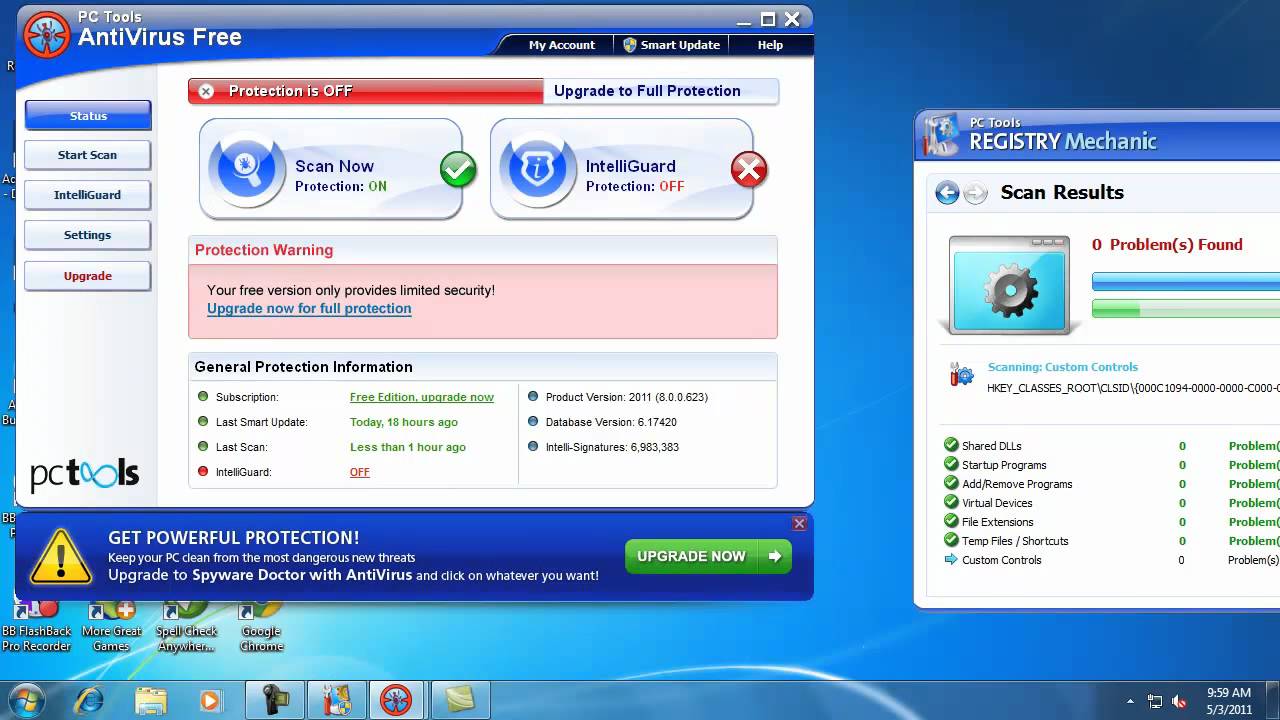Click Add/Remove Programs scan row

click(1111, 484)
